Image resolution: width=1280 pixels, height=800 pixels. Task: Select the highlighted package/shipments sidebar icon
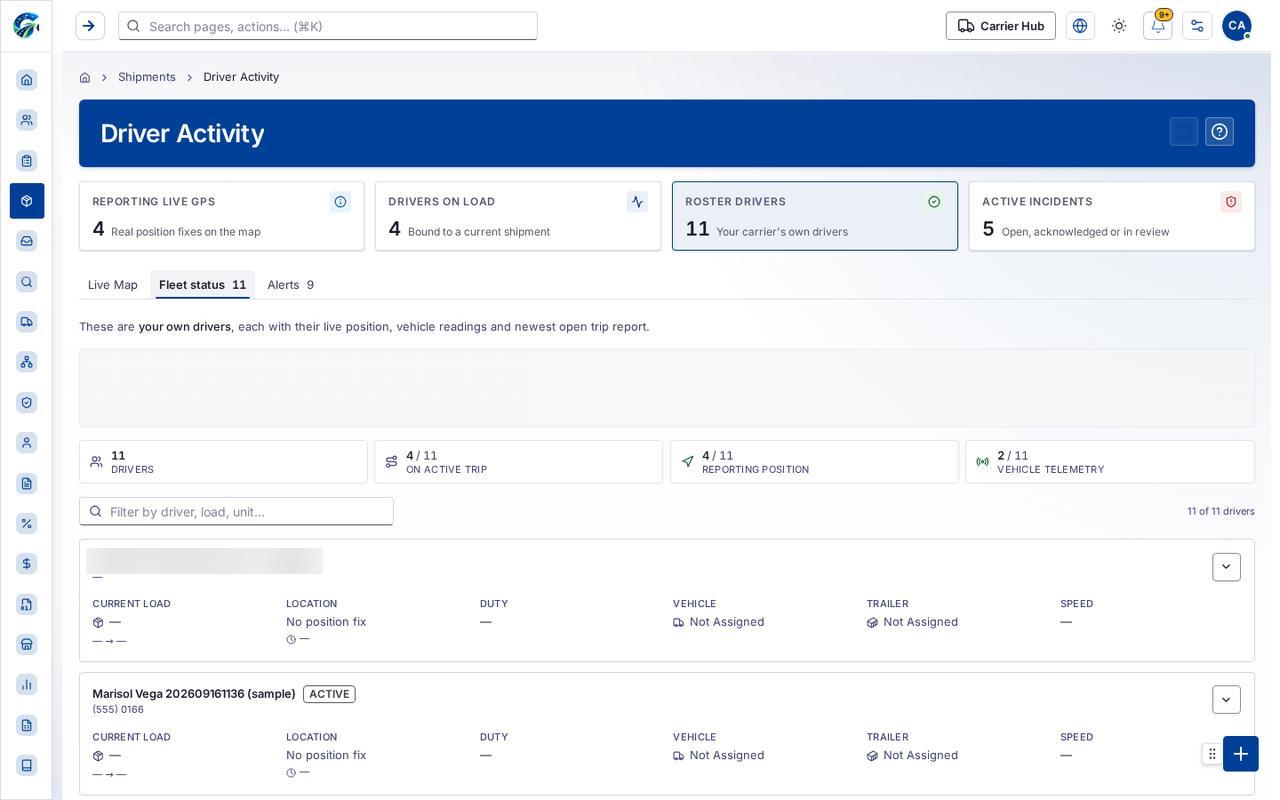click(27, 201)
